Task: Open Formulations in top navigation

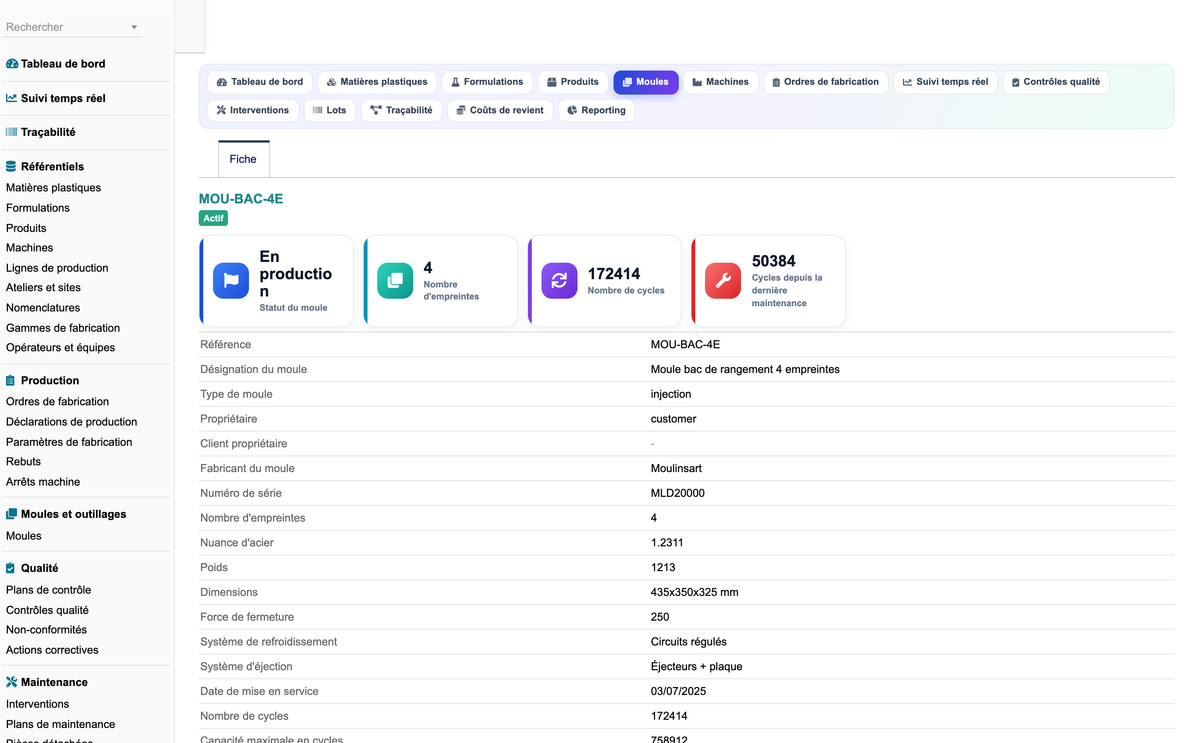Action: click(487, 82)
